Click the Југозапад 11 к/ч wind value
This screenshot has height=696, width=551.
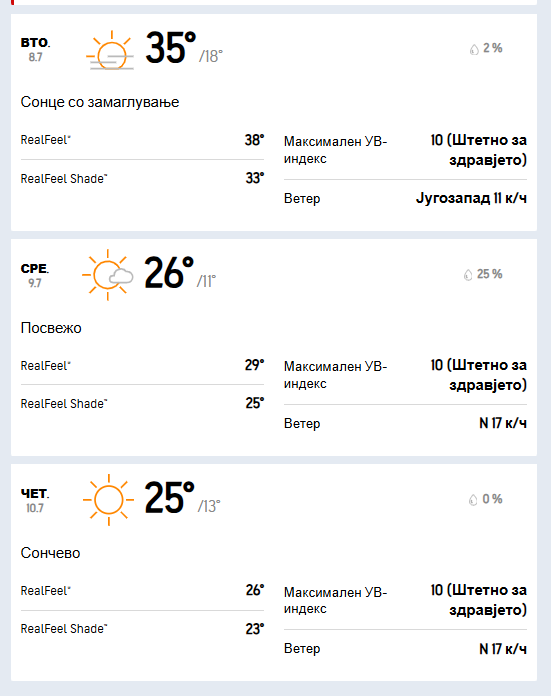[x=471, y=198]
